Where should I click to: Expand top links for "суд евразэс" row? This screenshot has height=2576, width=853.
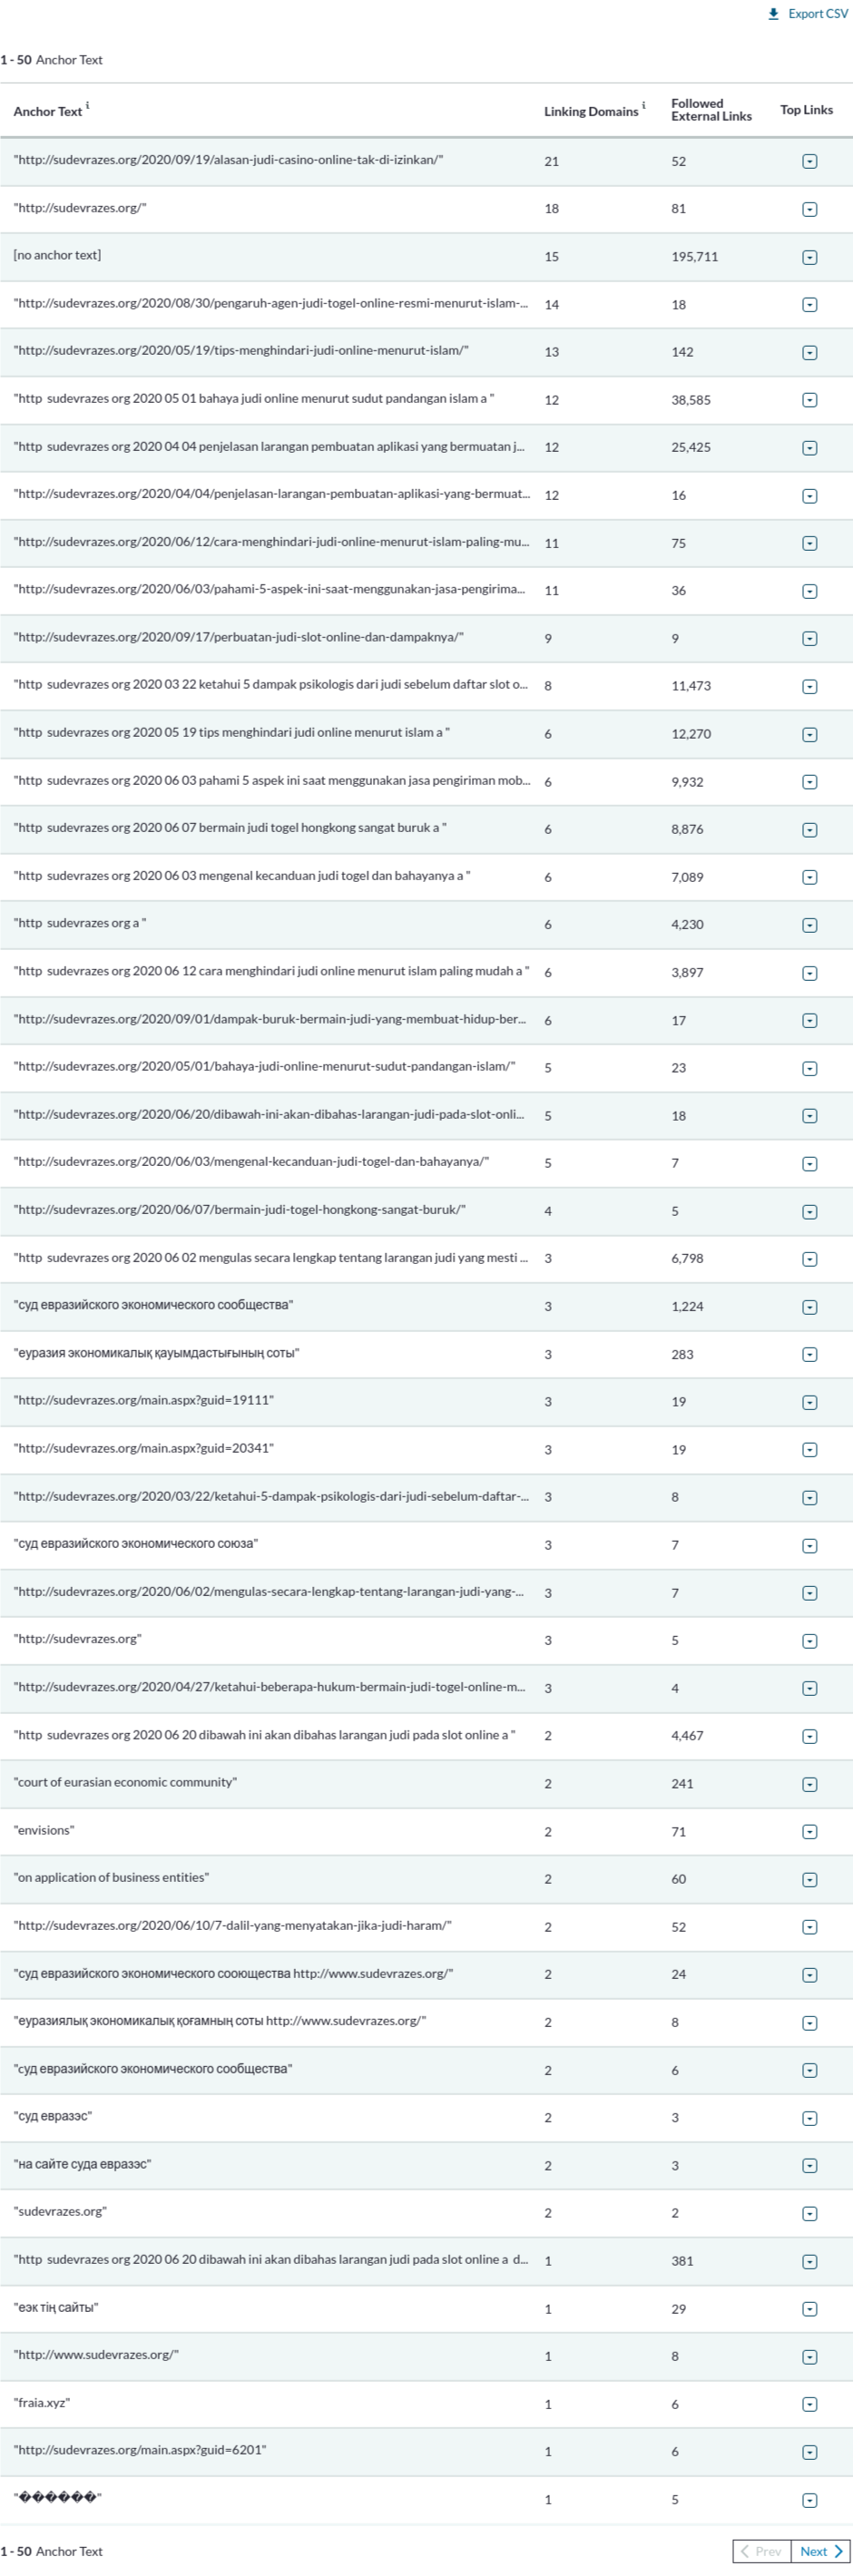810,2118
